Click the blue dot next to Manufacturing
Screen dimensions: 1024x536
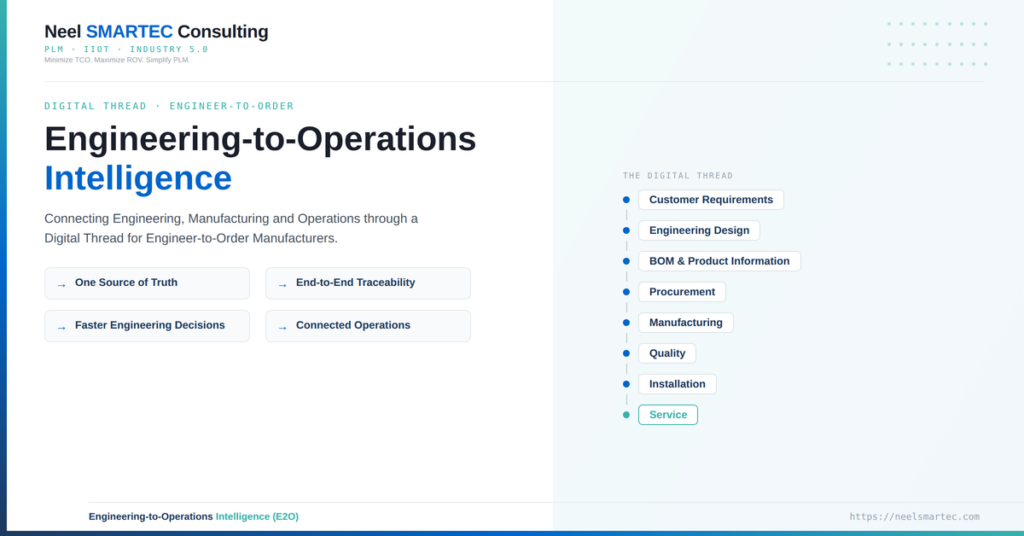(626, 323)
